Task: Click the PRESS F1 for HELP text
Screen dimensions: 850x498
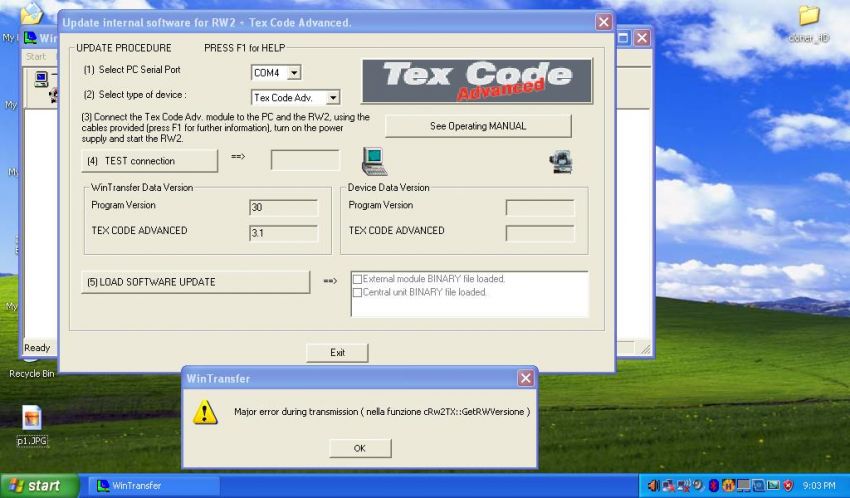Action: tap(244, 48)
